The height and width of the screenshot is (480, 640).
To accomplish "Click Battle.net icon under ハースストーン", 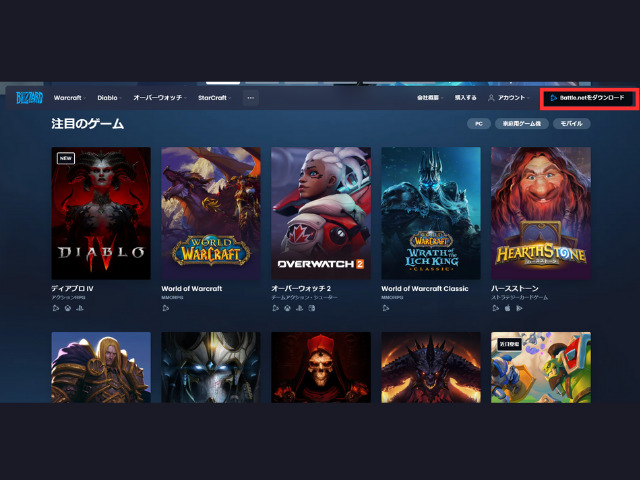I will coord(496,308).
